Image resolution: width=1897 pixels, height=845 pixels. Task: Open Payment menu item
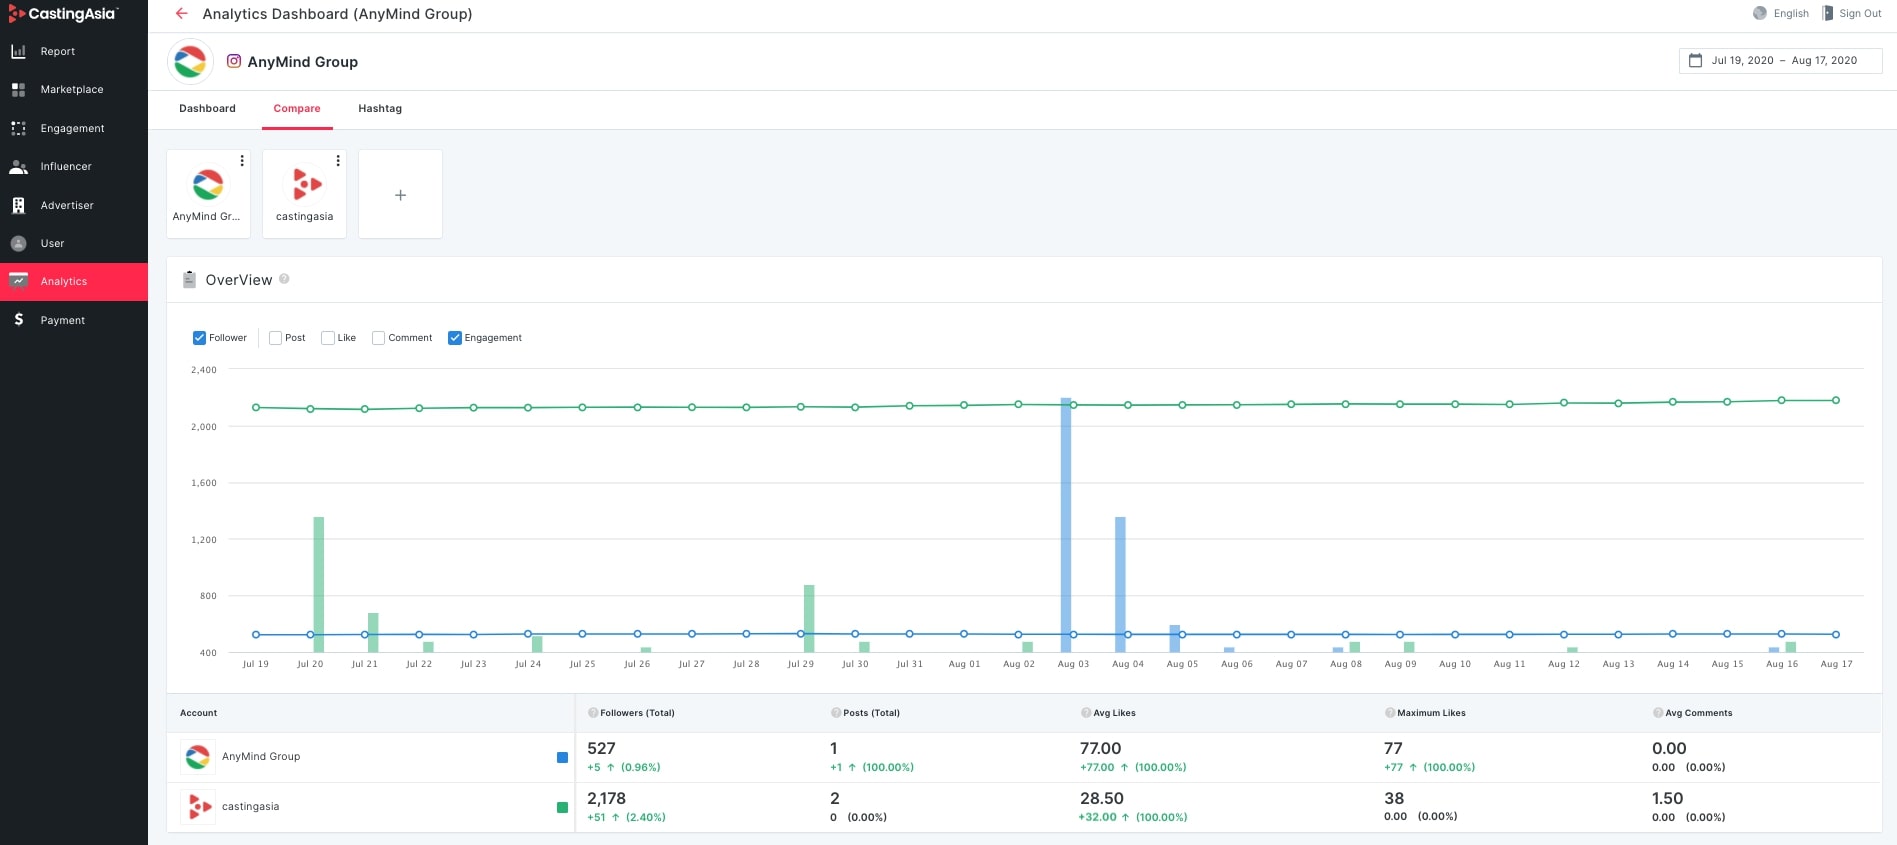coord(74,320)
